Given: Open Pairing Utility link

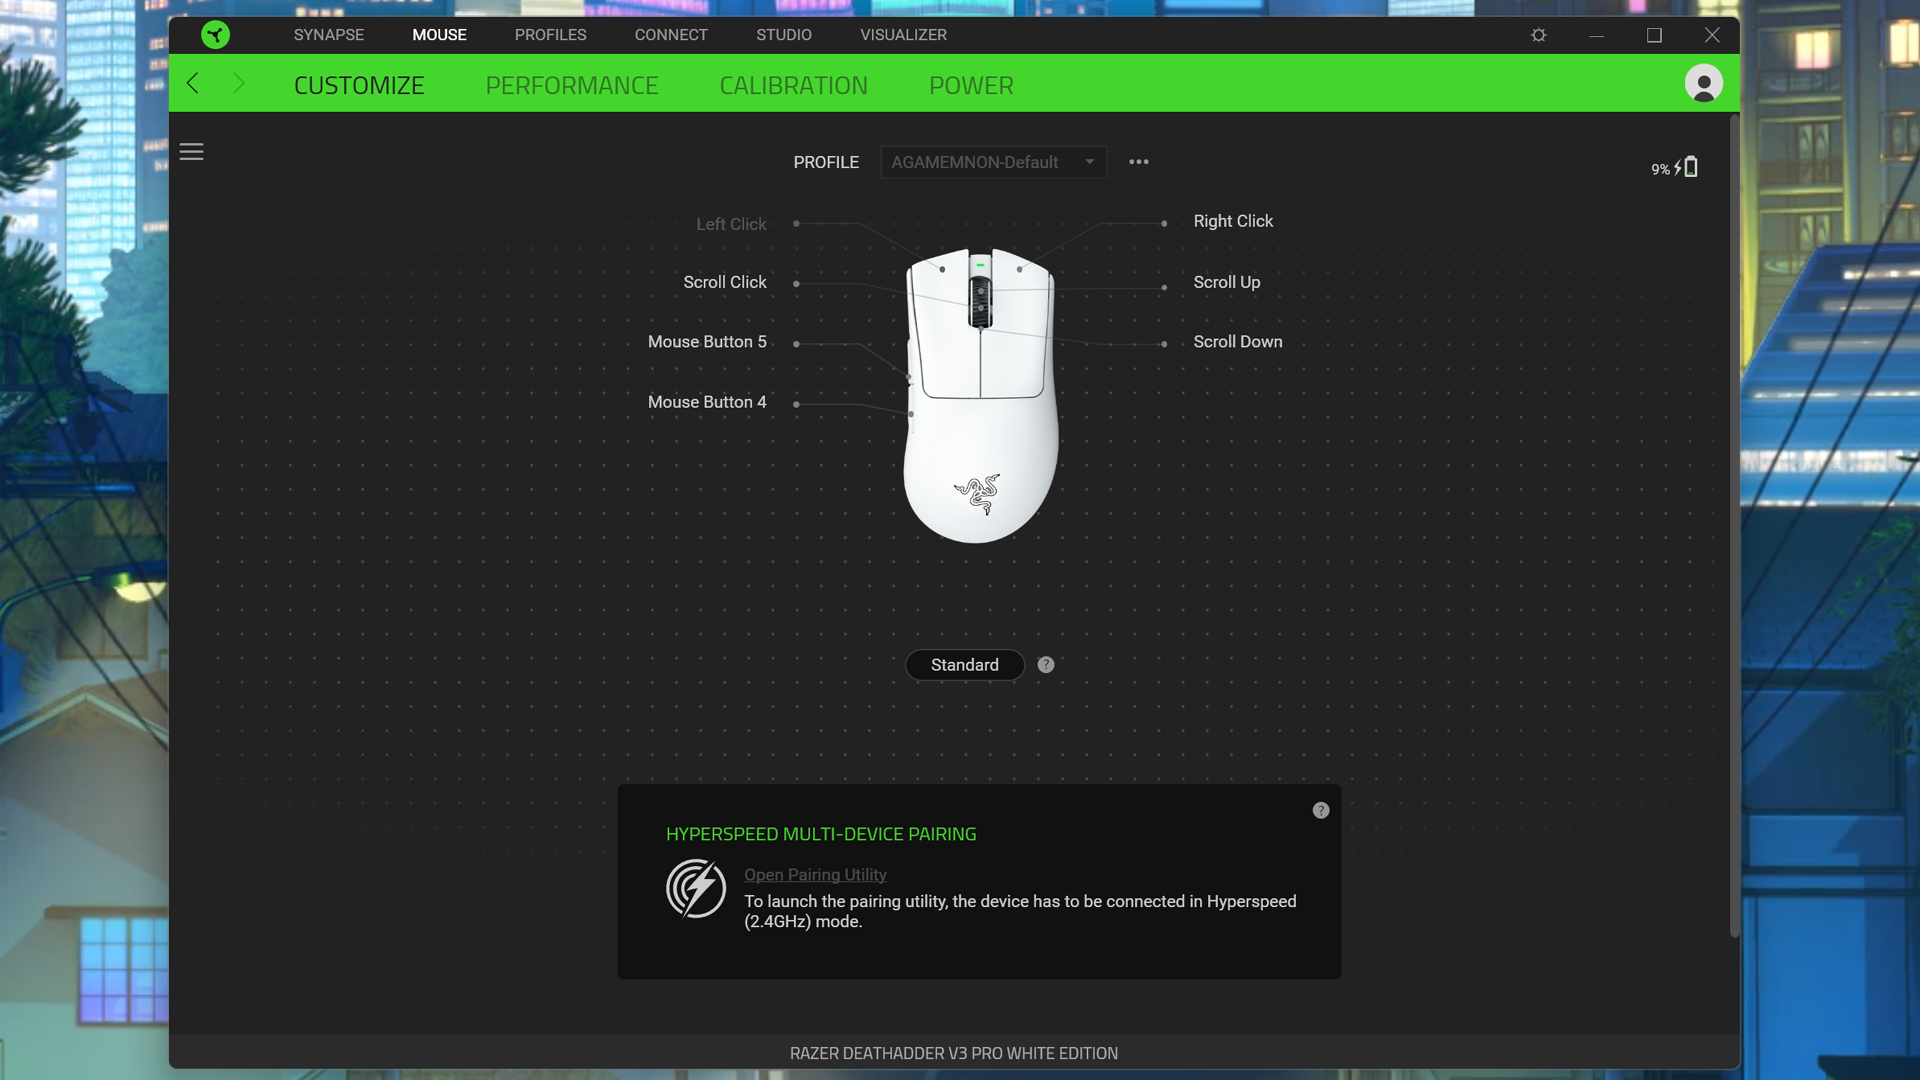Looking at the screenshot, I should click(x=814, y=875).
